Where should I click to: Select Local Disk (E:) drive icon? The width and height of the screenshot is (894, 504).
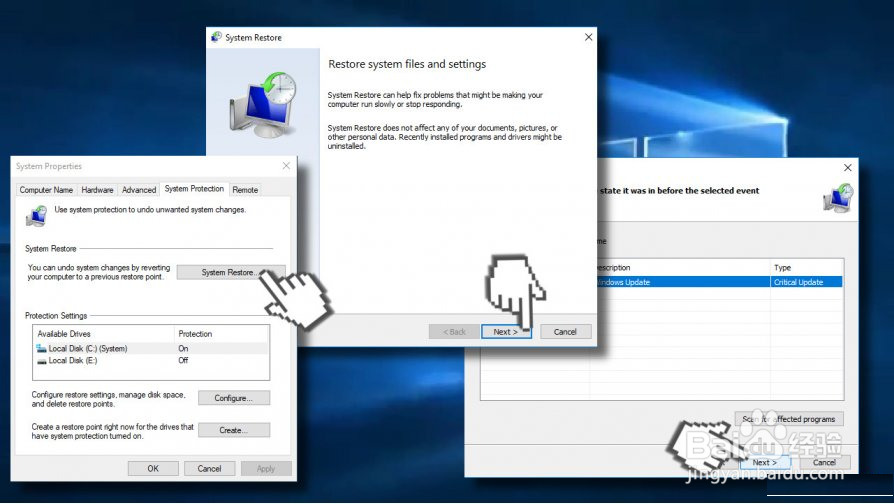coord(42,361)
